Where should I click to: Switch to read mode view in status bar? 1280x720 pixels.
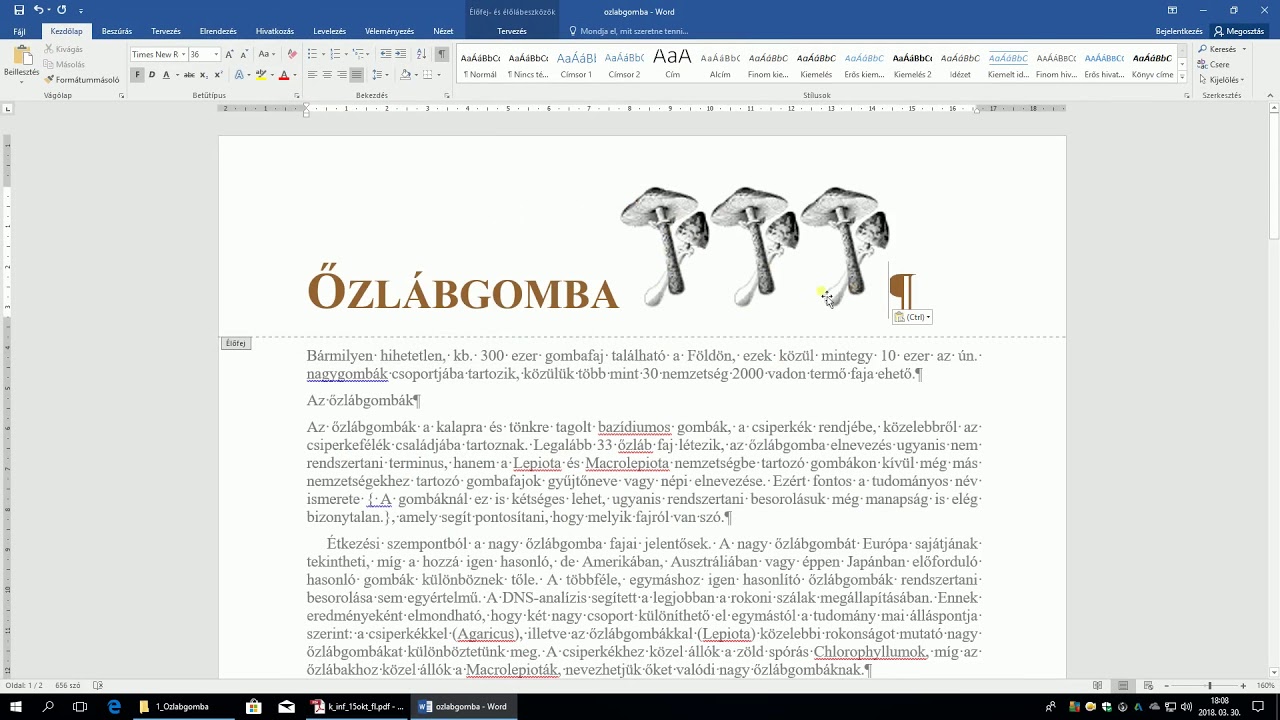[x=1098, y=685]
